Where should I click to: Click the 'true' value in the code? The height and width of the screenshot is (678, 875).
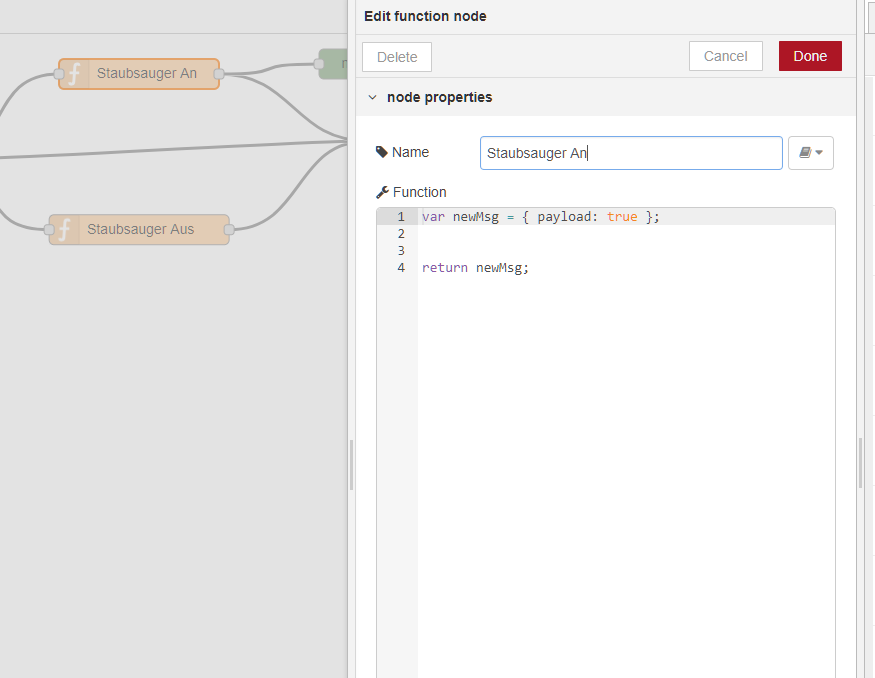click(x=622, y=217)
